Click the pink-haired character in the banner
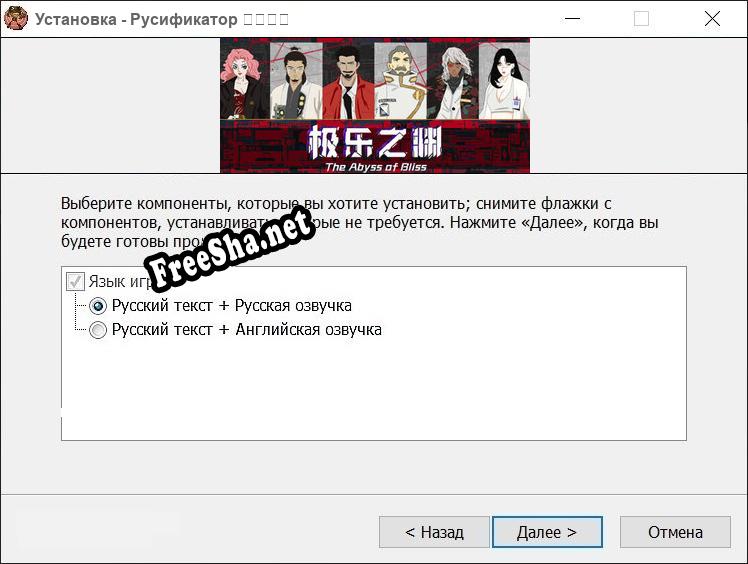 (243, 80)
